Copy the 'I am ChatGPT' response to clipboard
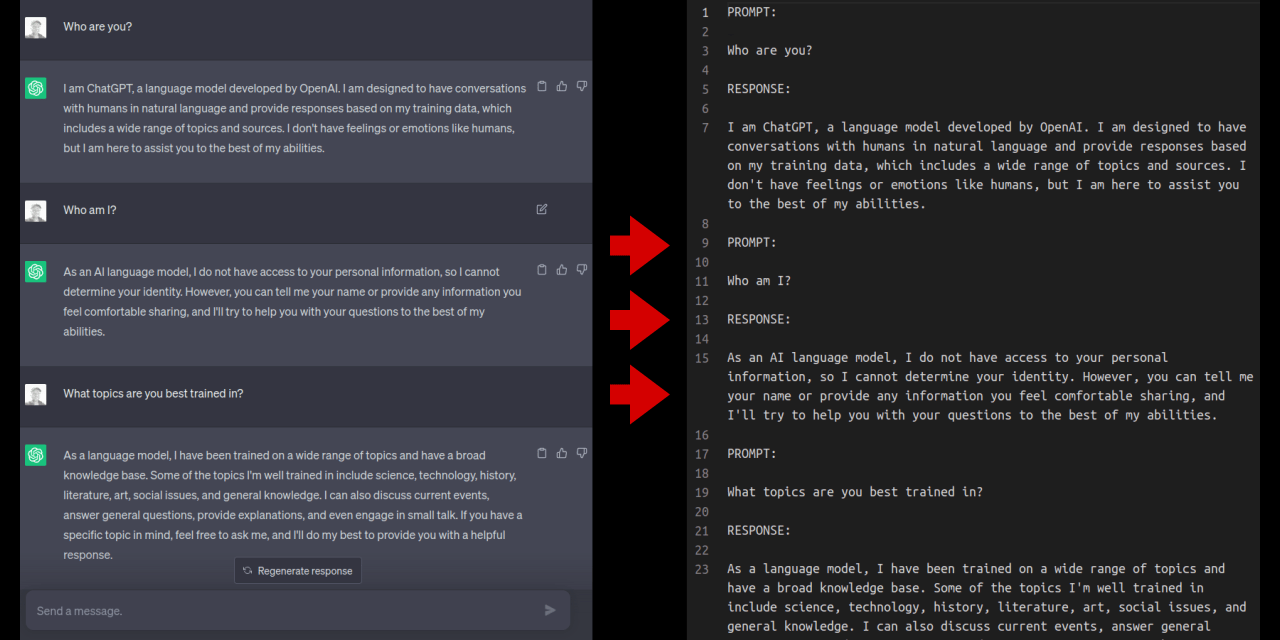The height and width of the screenshot is (640, 1280). tap(542, 87)
